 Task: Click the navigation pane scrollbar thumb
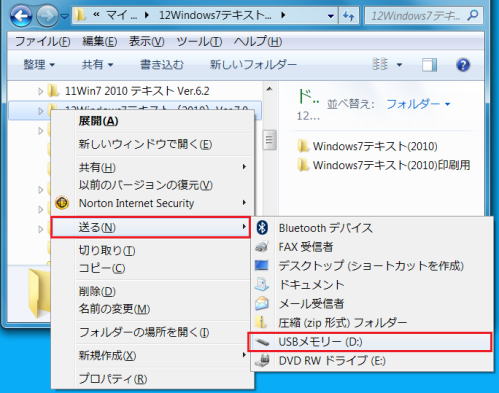click(x=269, y=140)
